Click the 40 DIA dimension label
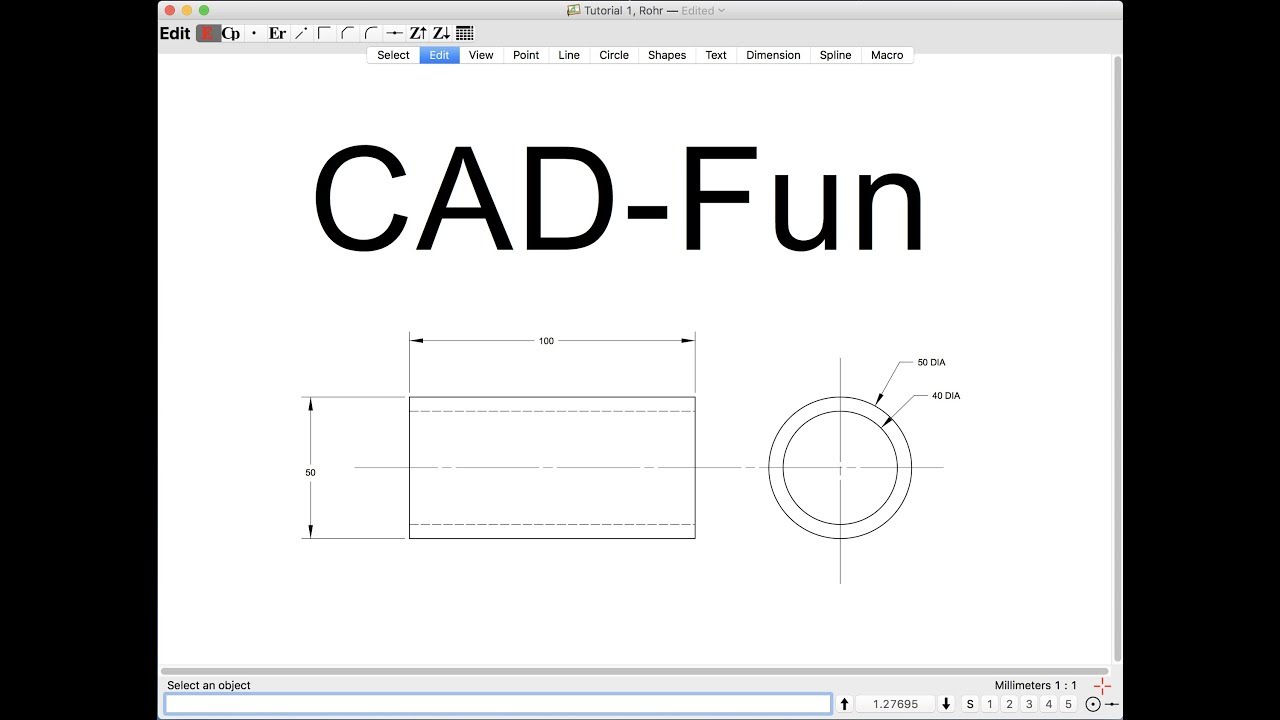Viewport: 1280px width, 720px height. (x=946, y=396)
